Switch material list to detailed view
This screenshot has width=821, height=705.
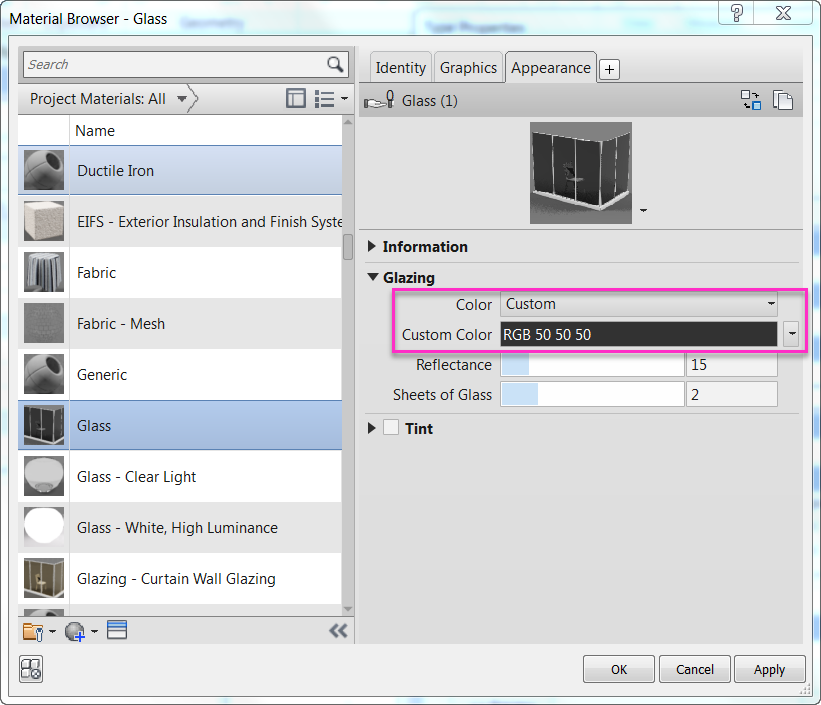[325, 98]
